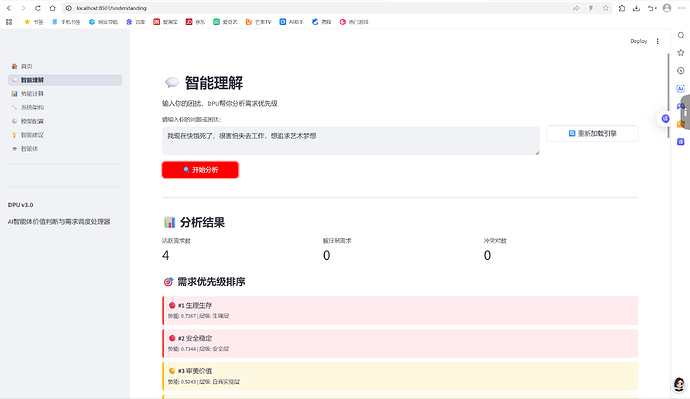This screenshot has width=690, height=399.
Task: Open the user profile avatar icon
Action: tap(667, 8)
